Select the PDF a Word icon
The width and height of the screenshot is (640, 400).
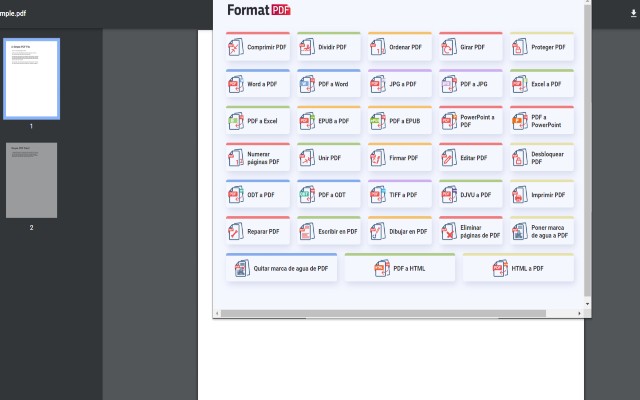pyautogui.click(x=307, y=84)
